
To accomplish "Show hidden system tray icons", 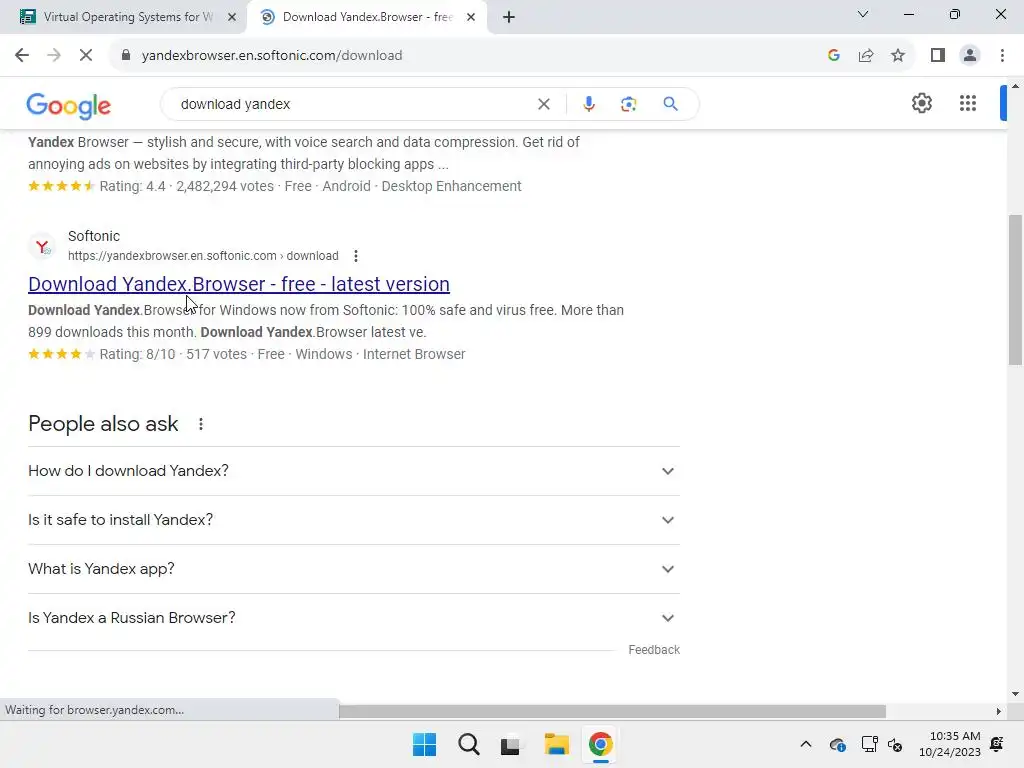I will (806, 744).
